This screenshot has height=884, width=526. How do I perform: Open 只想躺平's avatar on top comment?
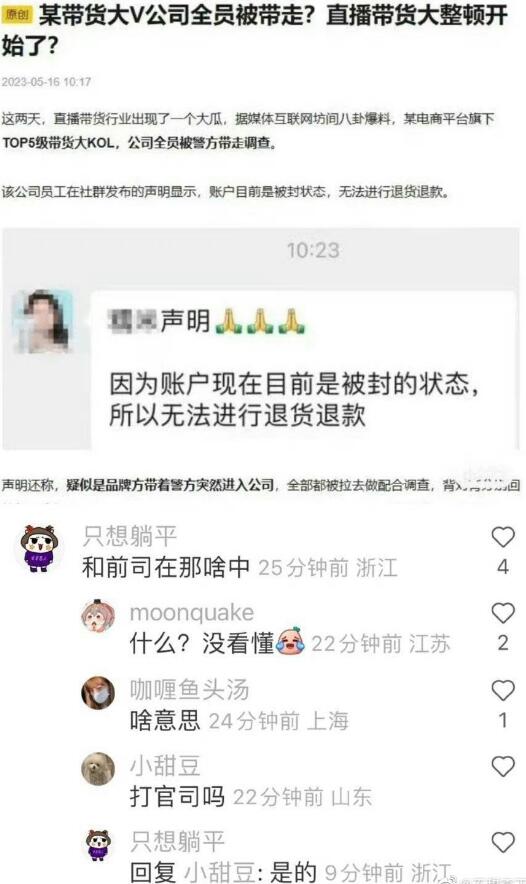[38, 547]
